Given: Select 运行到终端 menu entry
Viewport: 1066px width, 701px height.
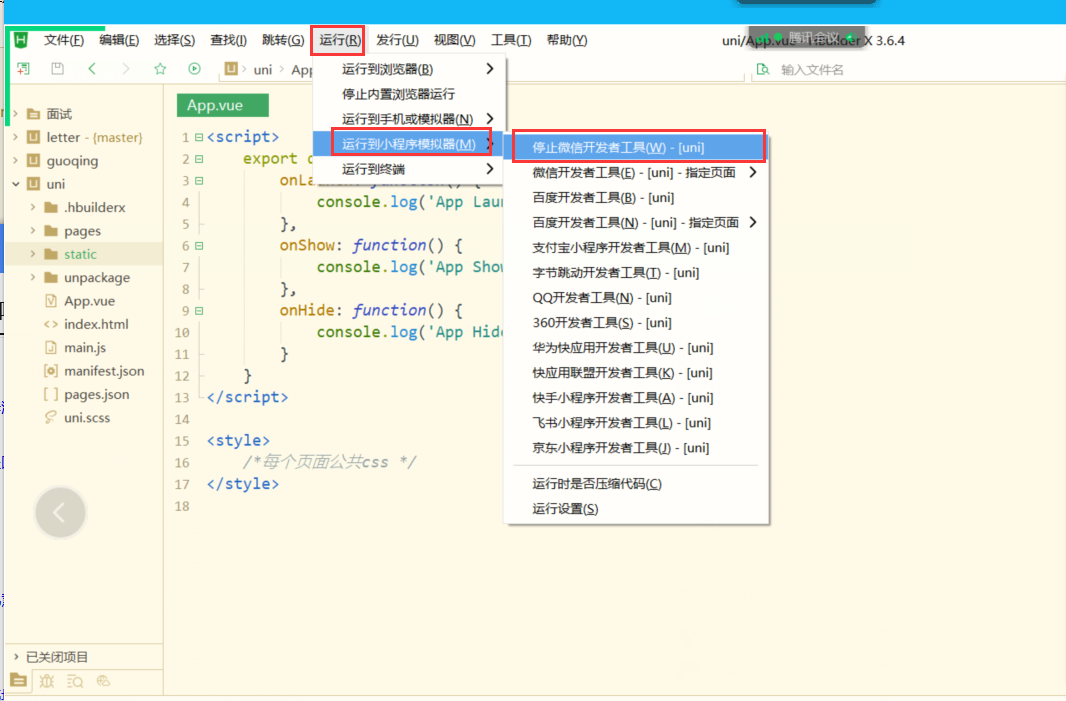Looking at the screenshot, I should 409,169.
